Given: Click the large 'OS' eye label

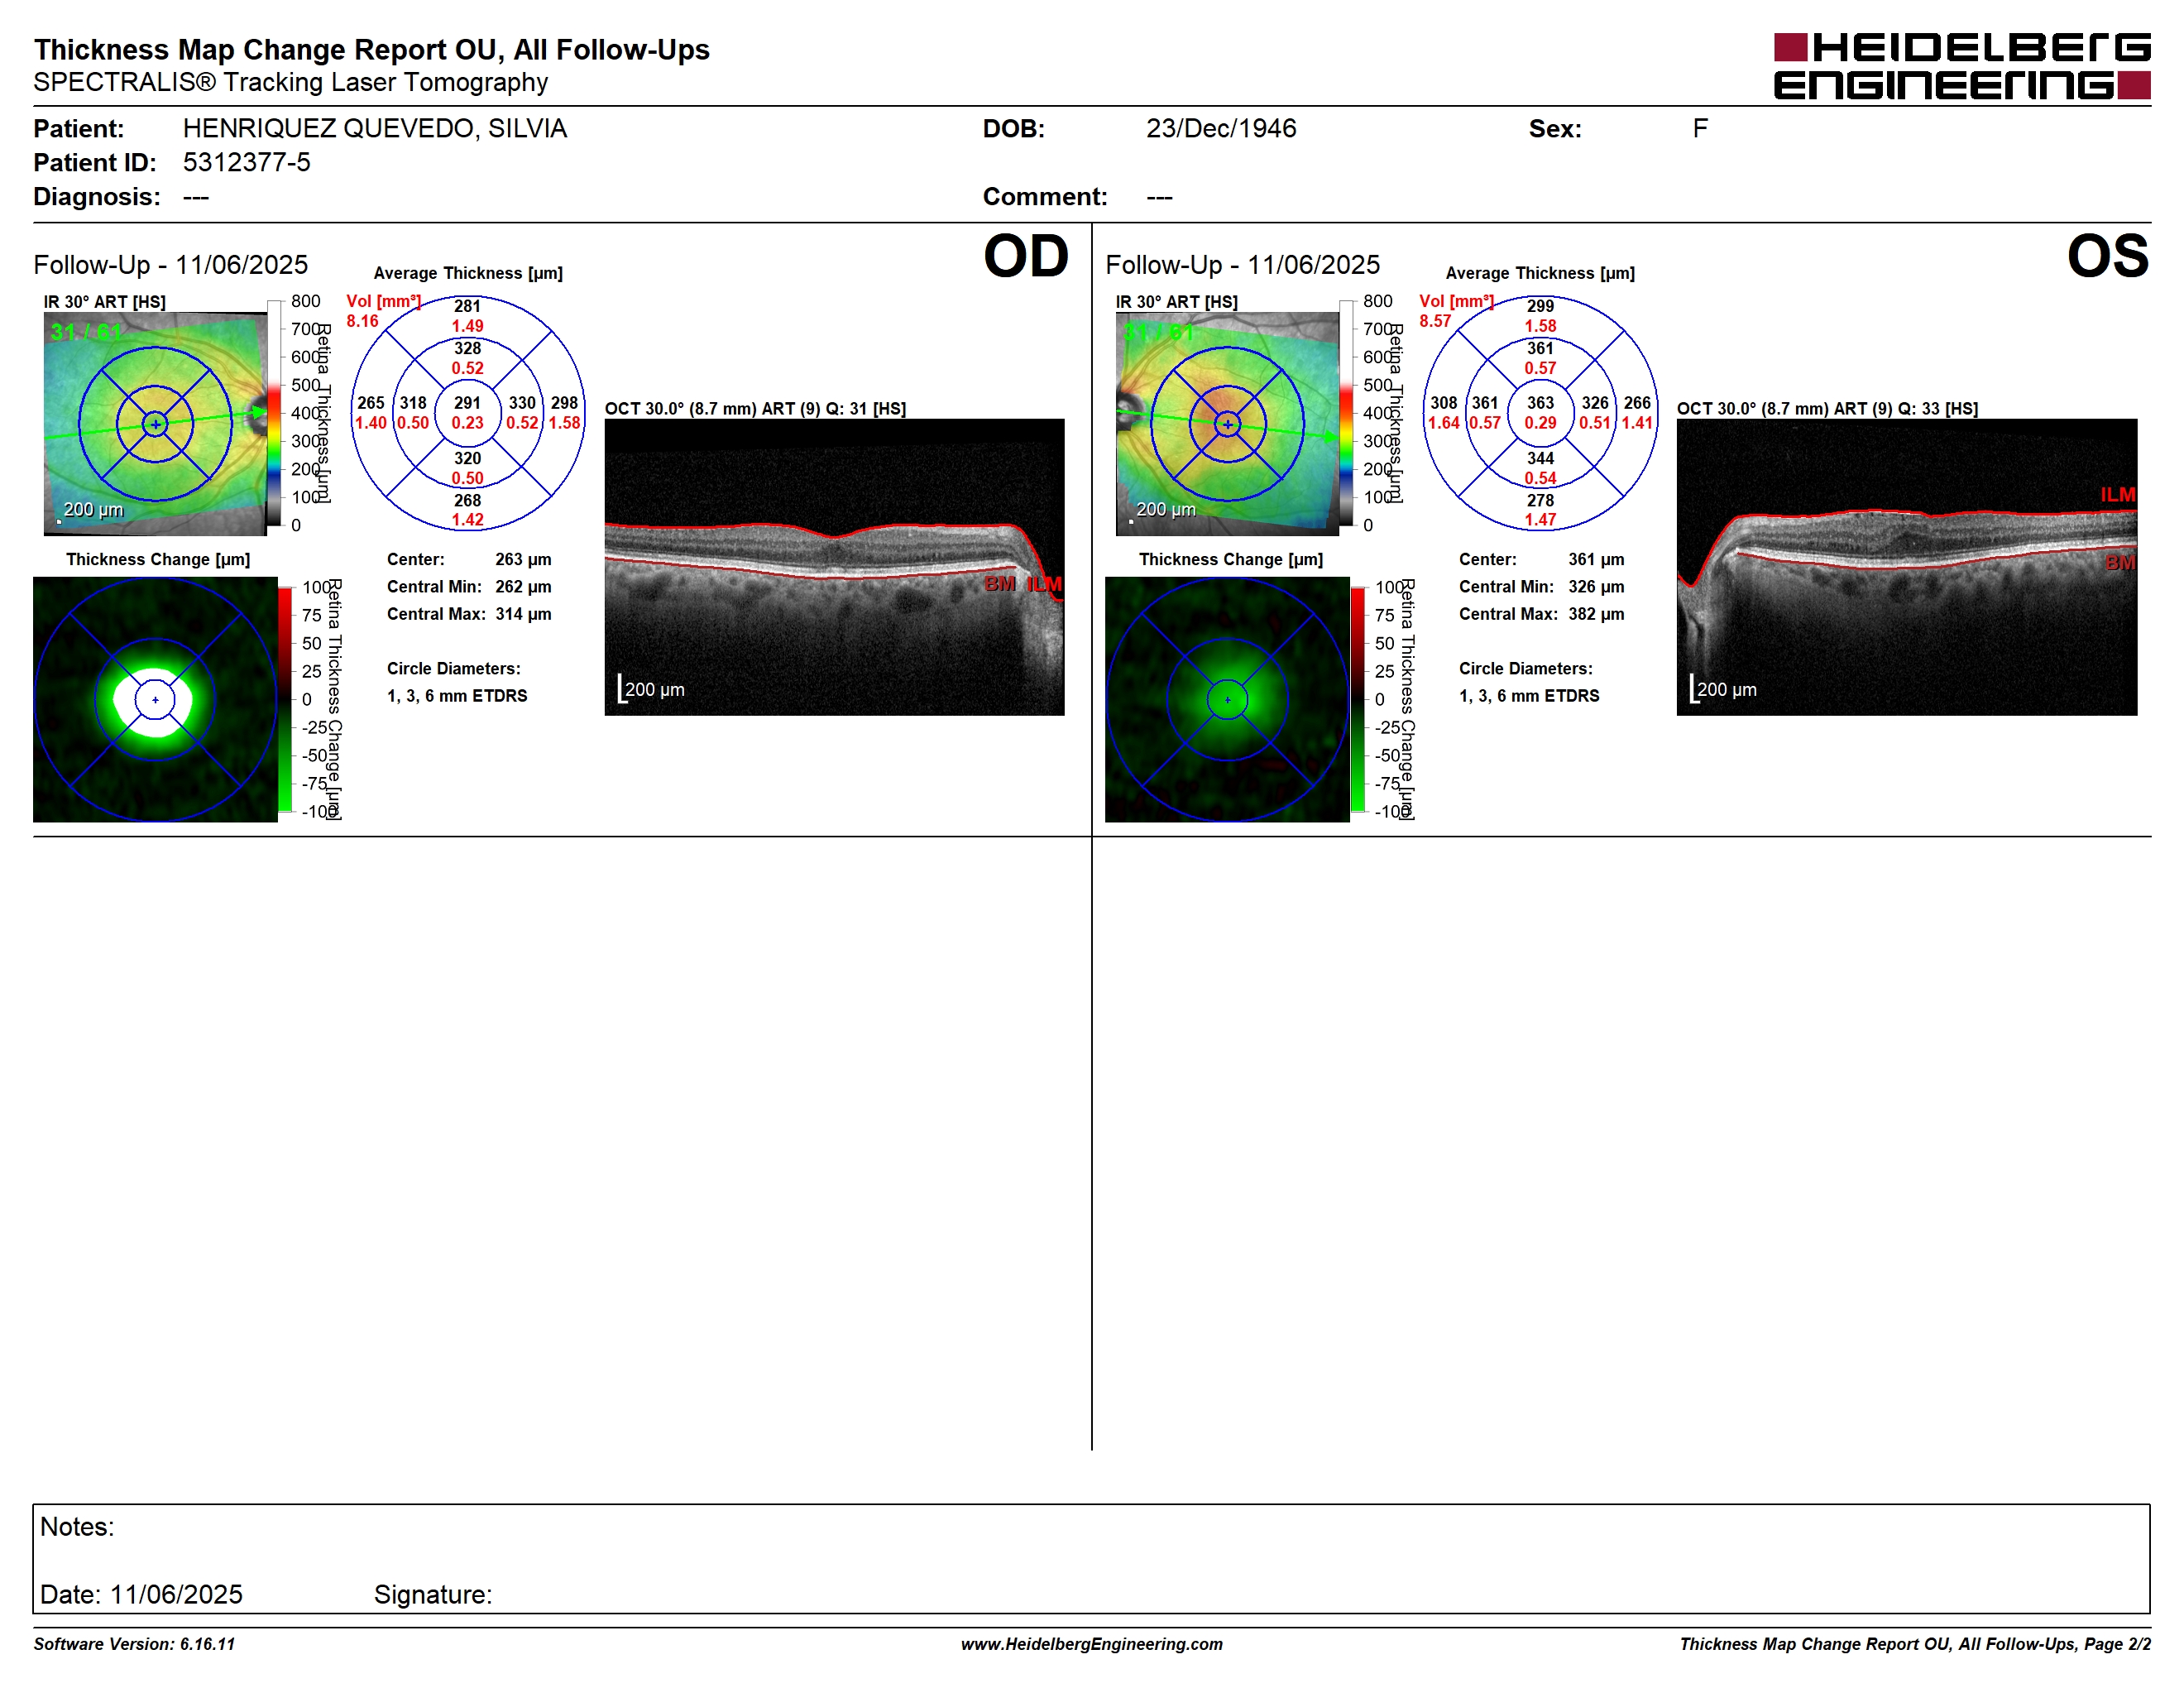Looking at the screenshot, I should pos(2108,256).
